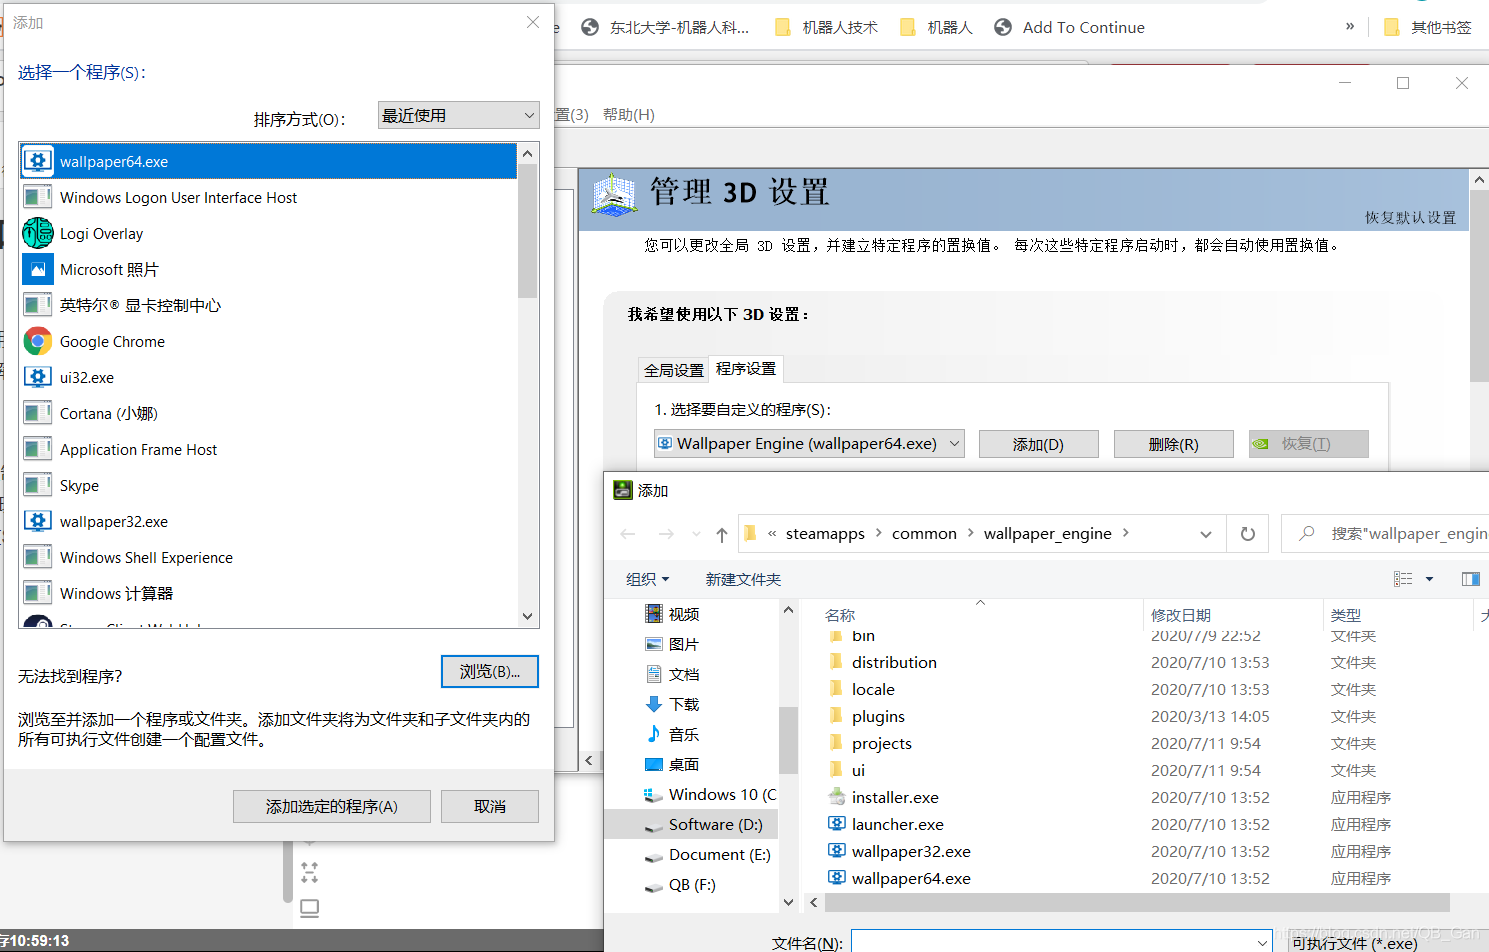Click the Google Chrome icon in list

click(38, 341)
